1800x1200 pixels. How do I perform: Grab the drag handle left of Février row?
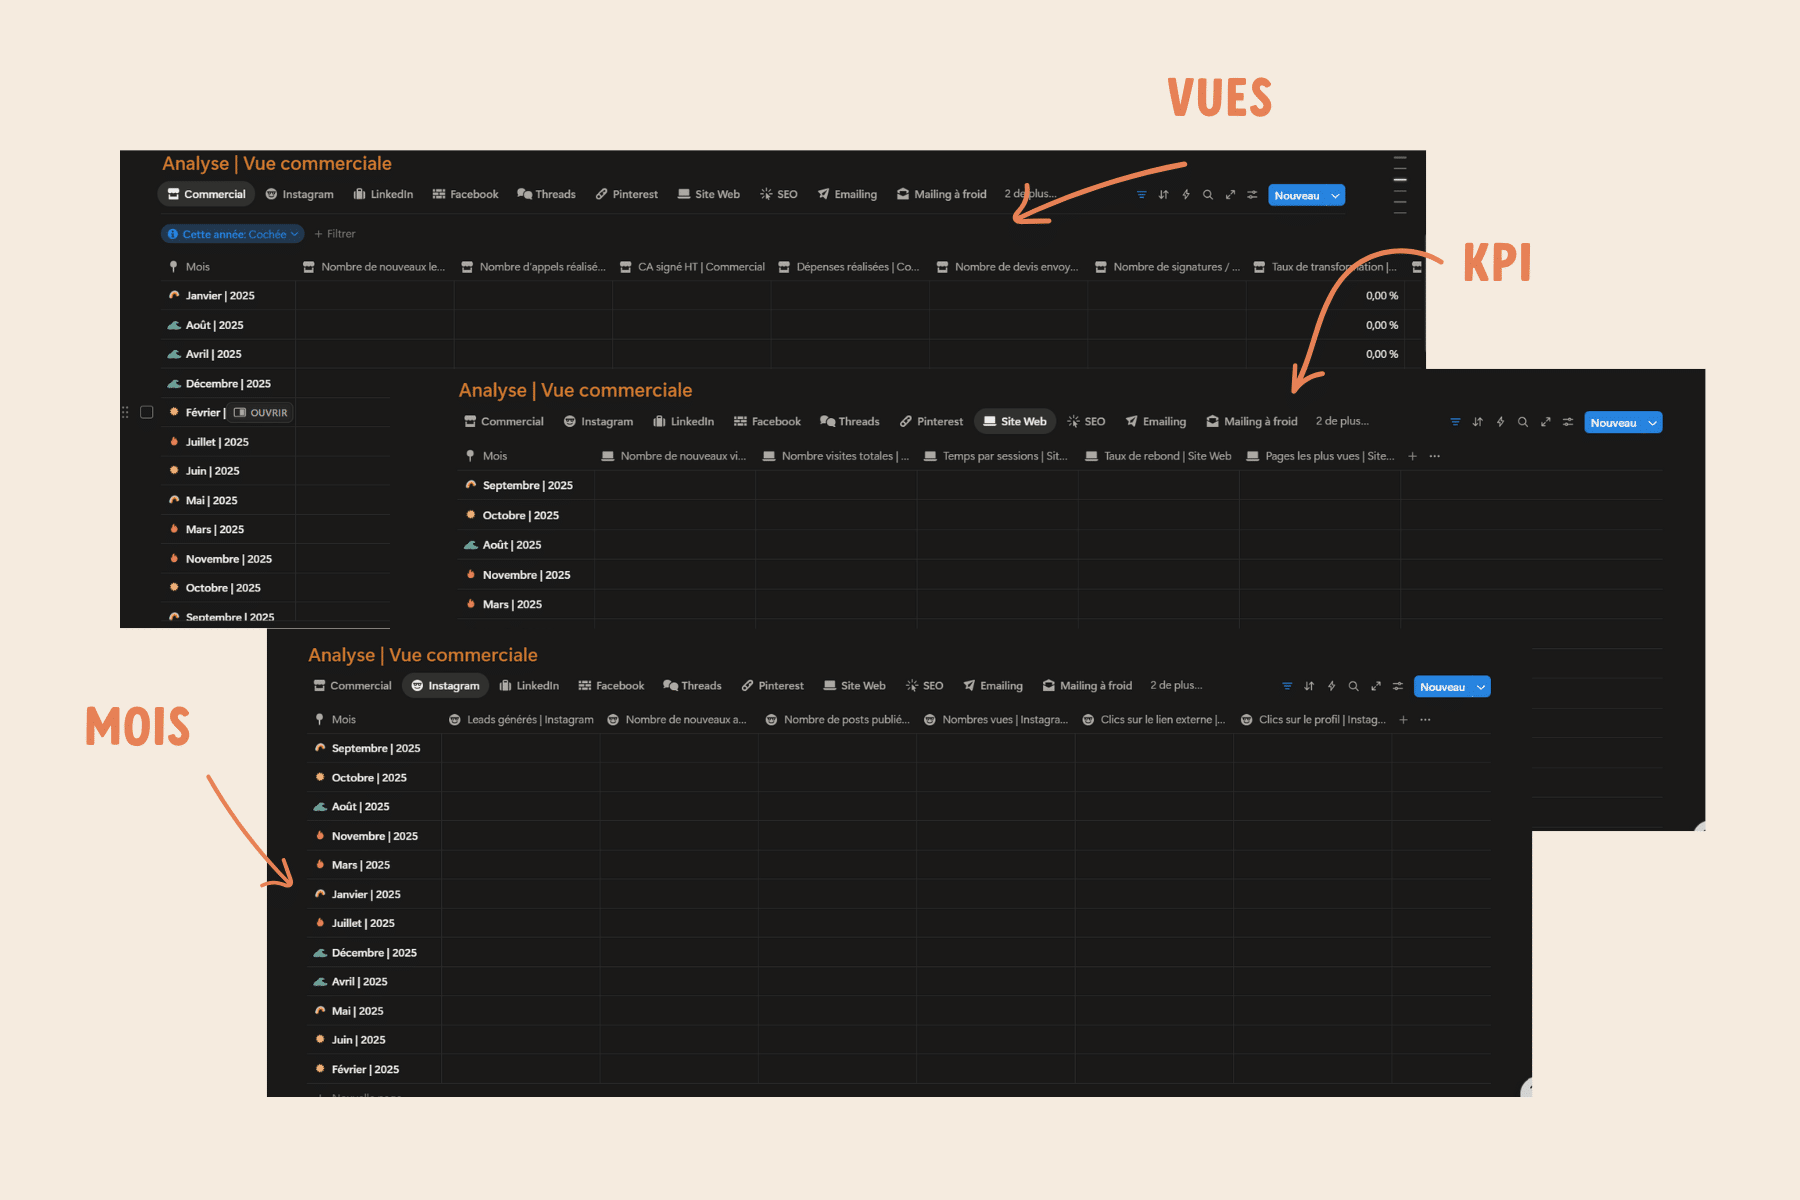[x=125, y=412]
